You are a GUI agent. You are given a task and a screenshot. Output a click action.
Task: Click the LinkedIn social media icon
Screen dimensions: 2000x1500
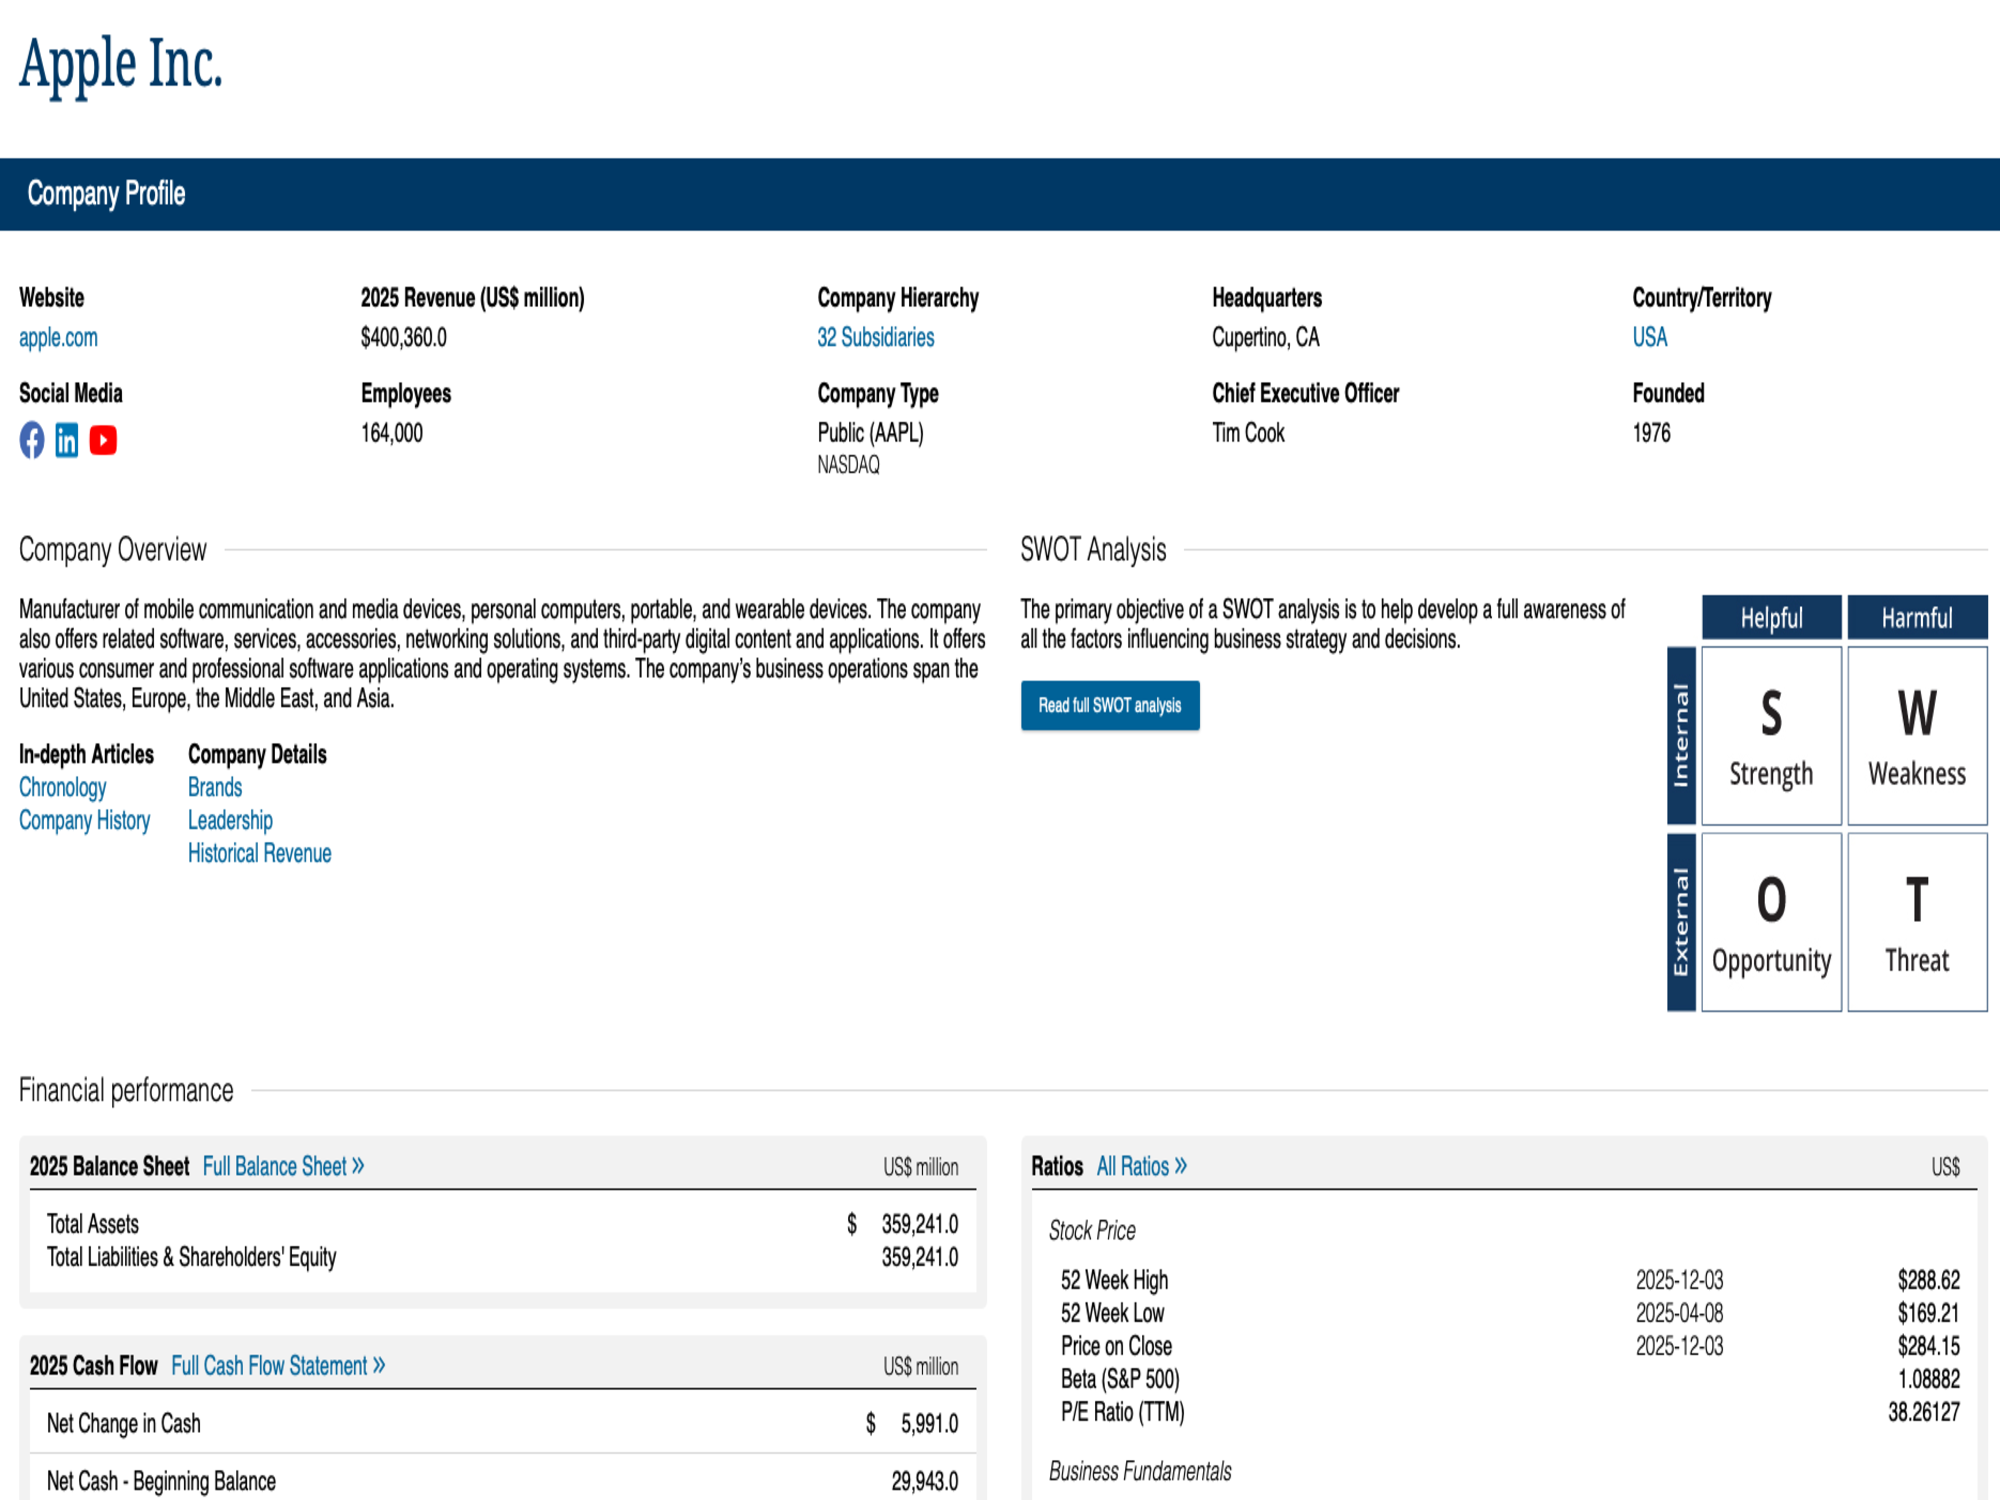[x=67, y=440]
